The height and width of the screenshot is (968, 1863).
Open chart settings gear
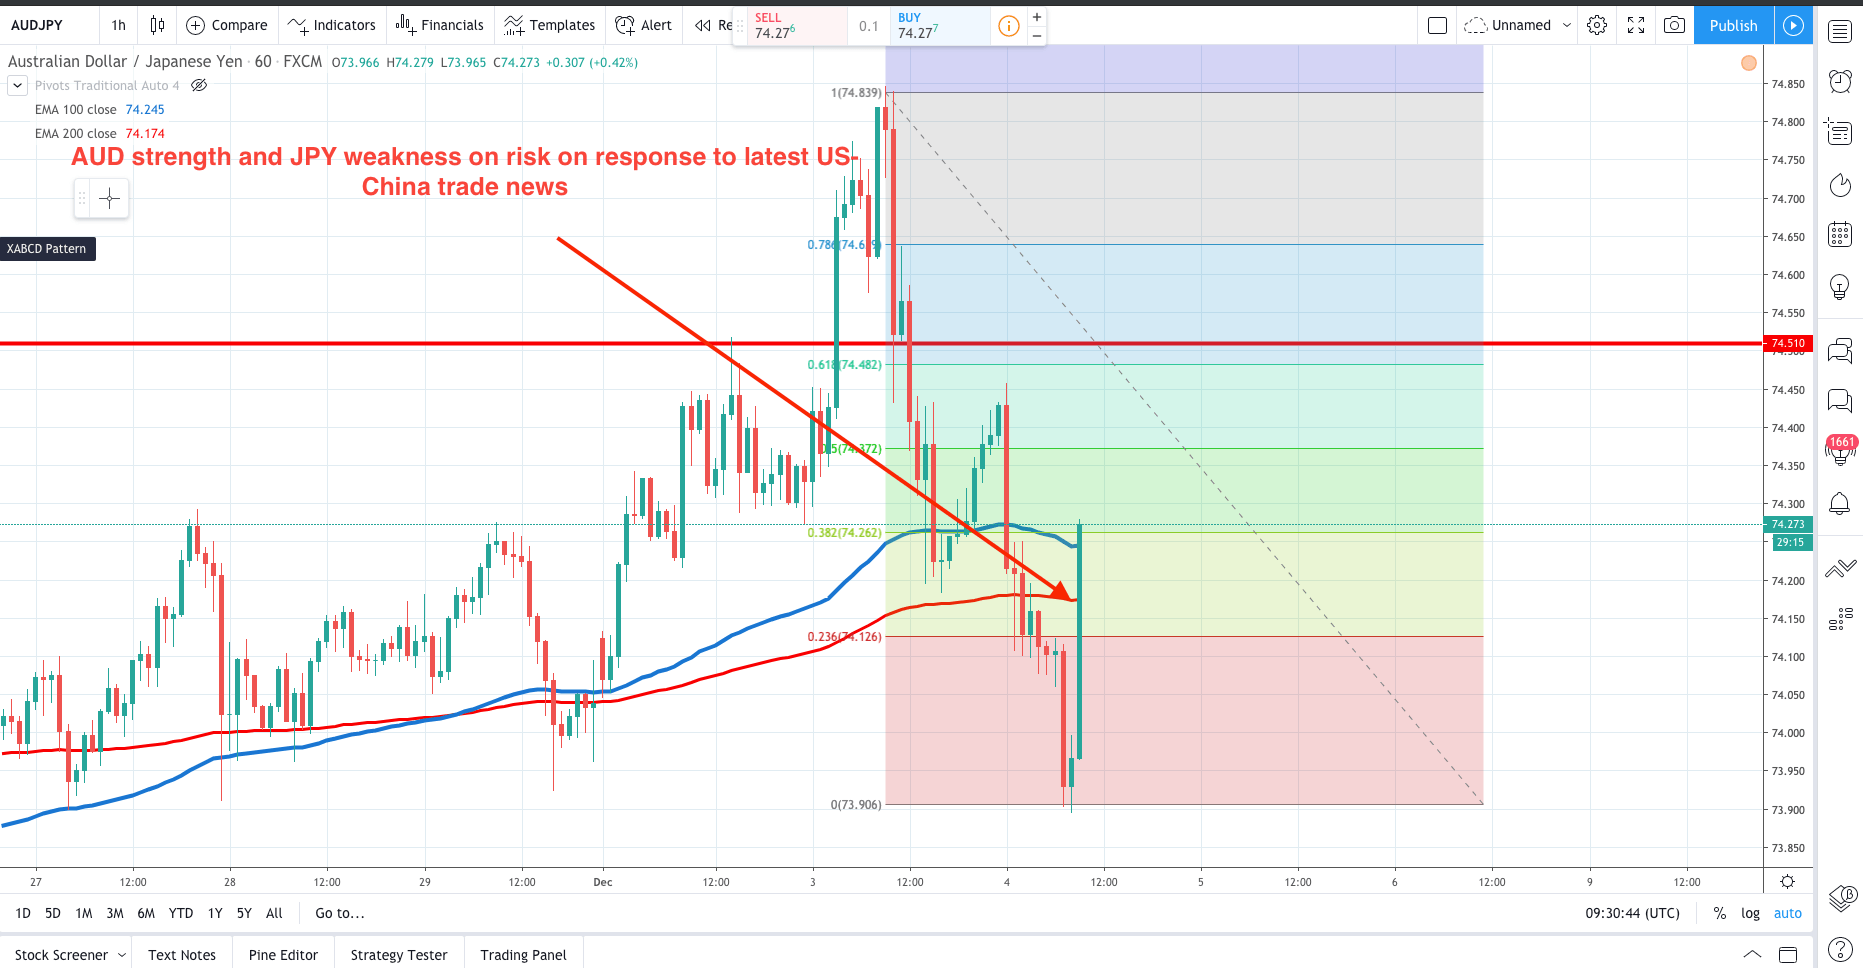tap(1597, 25)
